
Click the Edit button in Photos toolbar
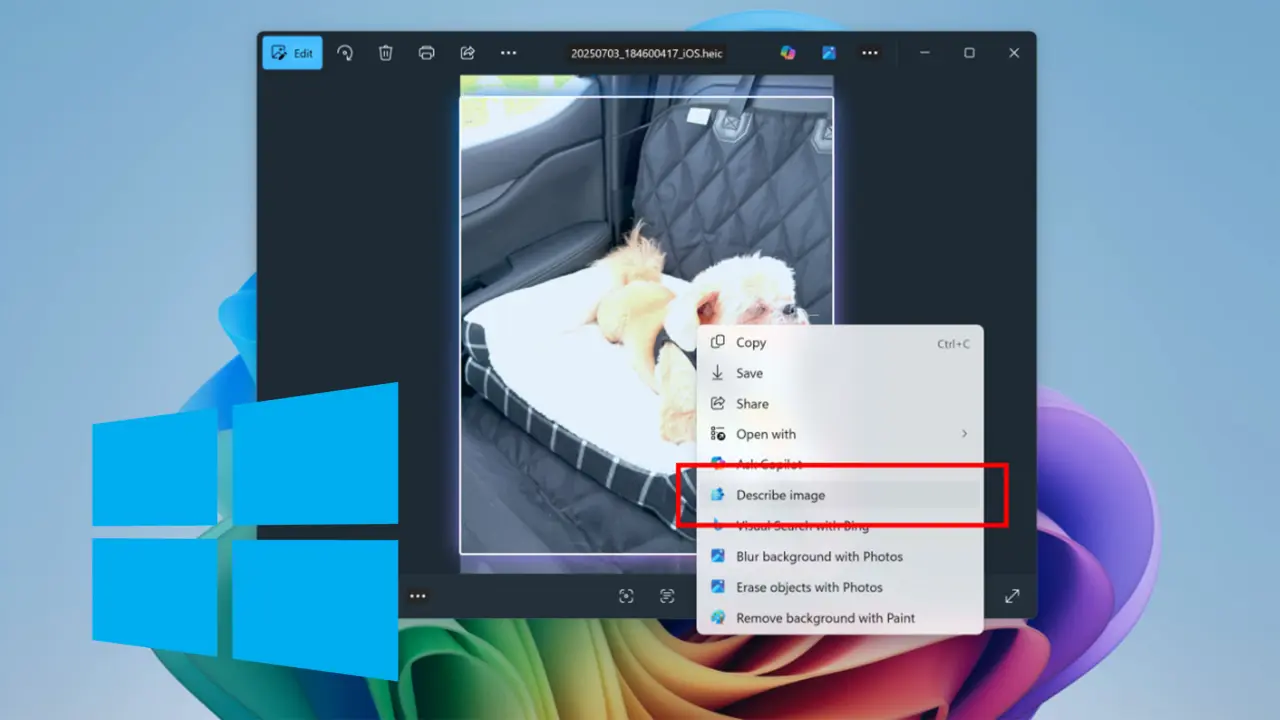[x=292, y=53]
